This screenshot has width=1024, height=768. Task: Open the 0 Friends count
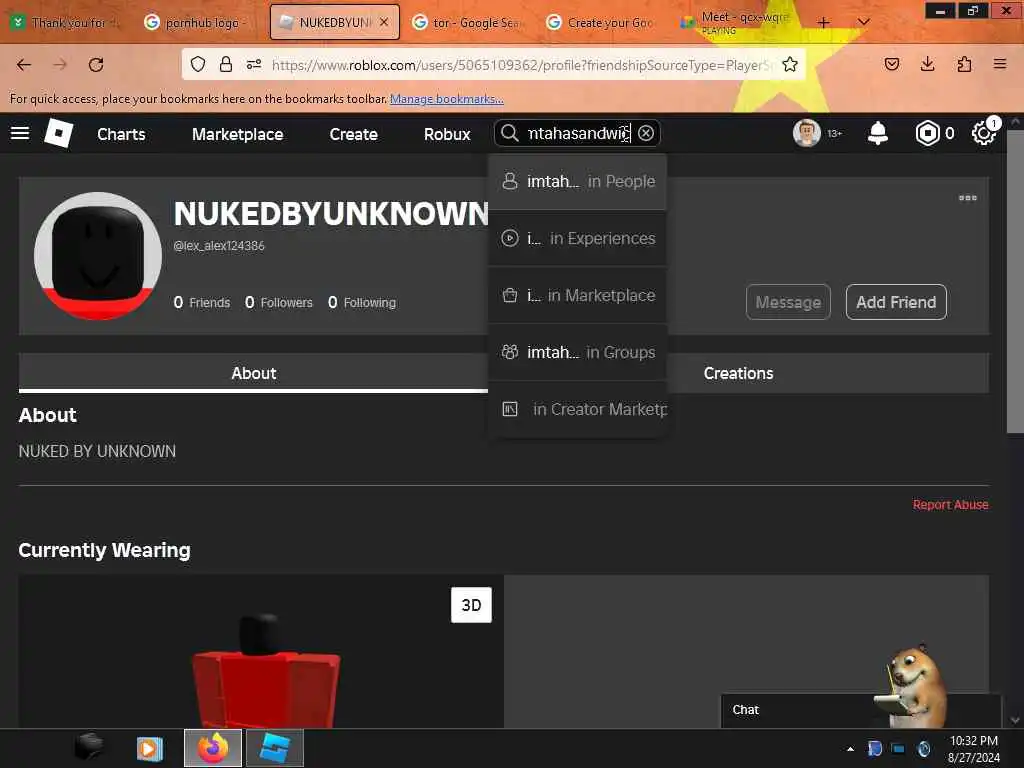tap(202, 302)
